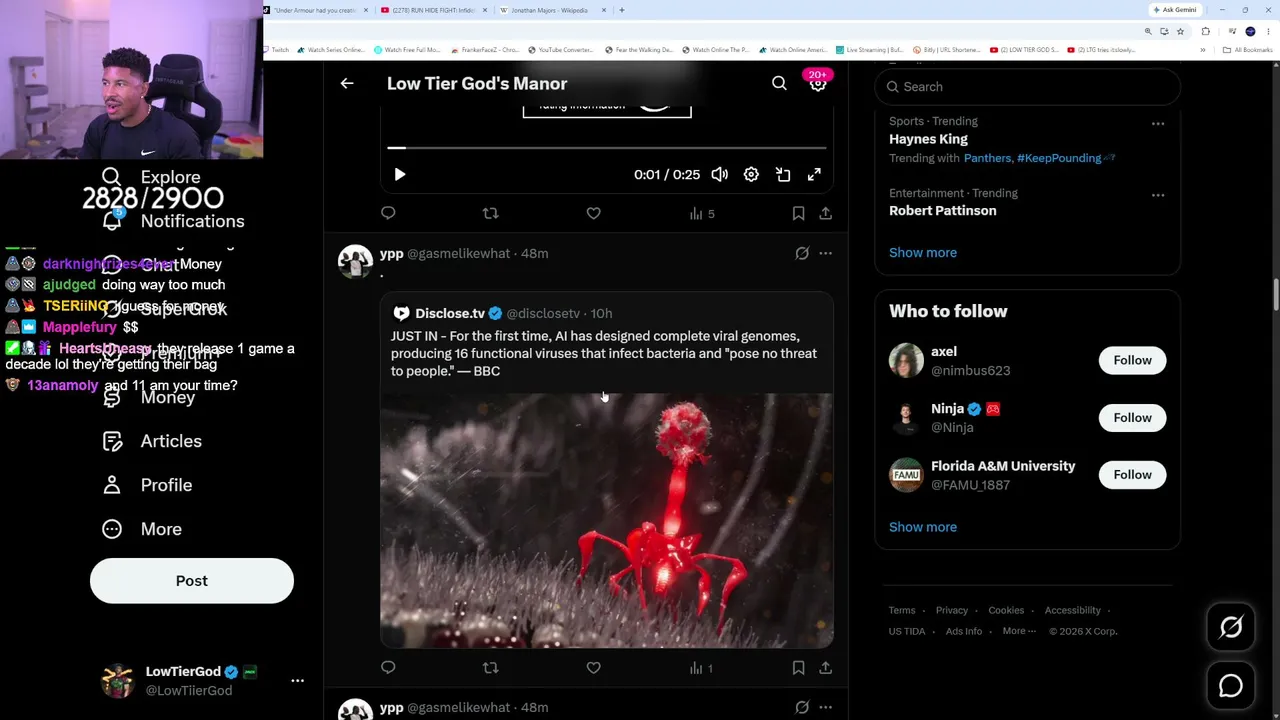Open ypp's profile name link
Screen dimensions: 1280x720
click(391, 254)
